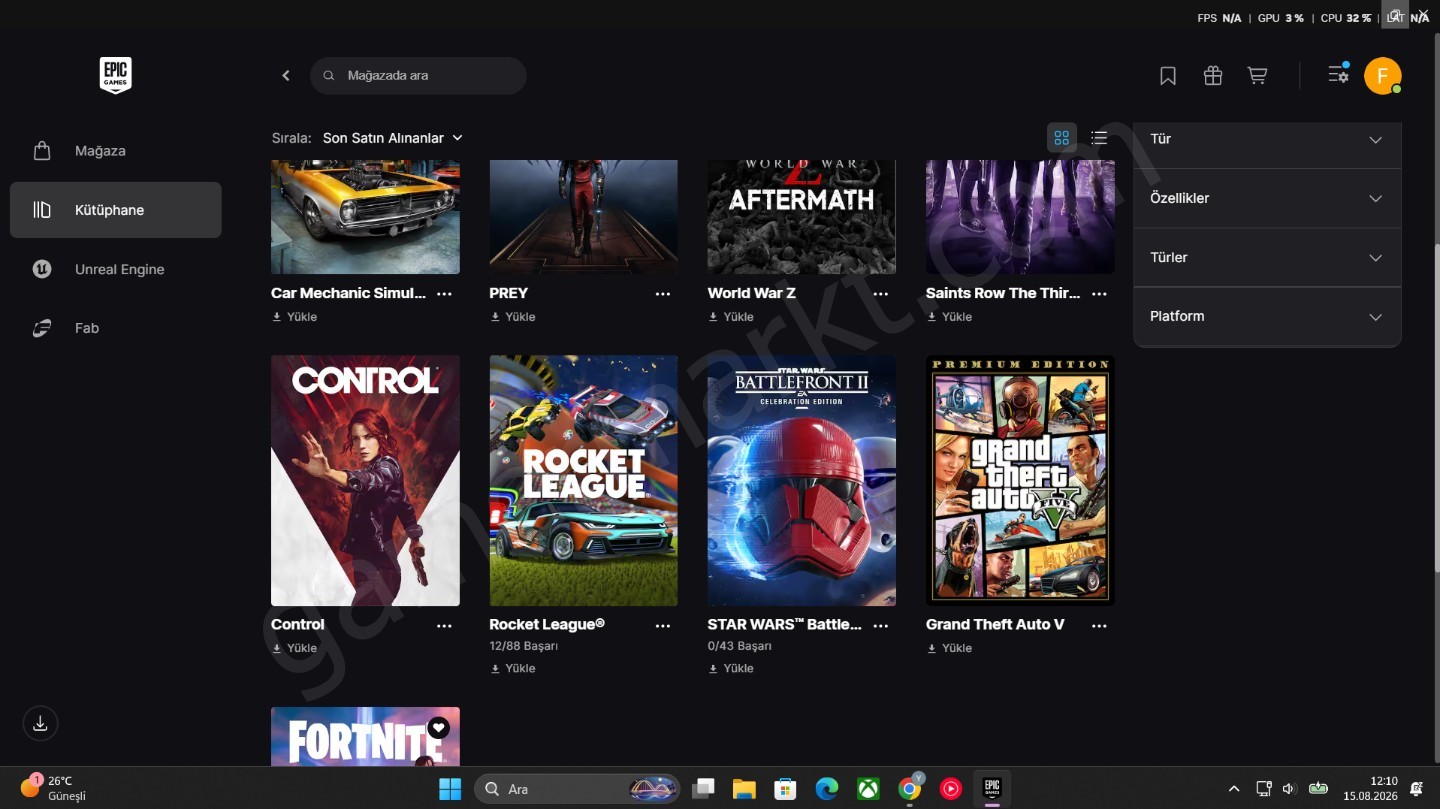Open more options for Grand Theft Auto V

[1099, 625]
